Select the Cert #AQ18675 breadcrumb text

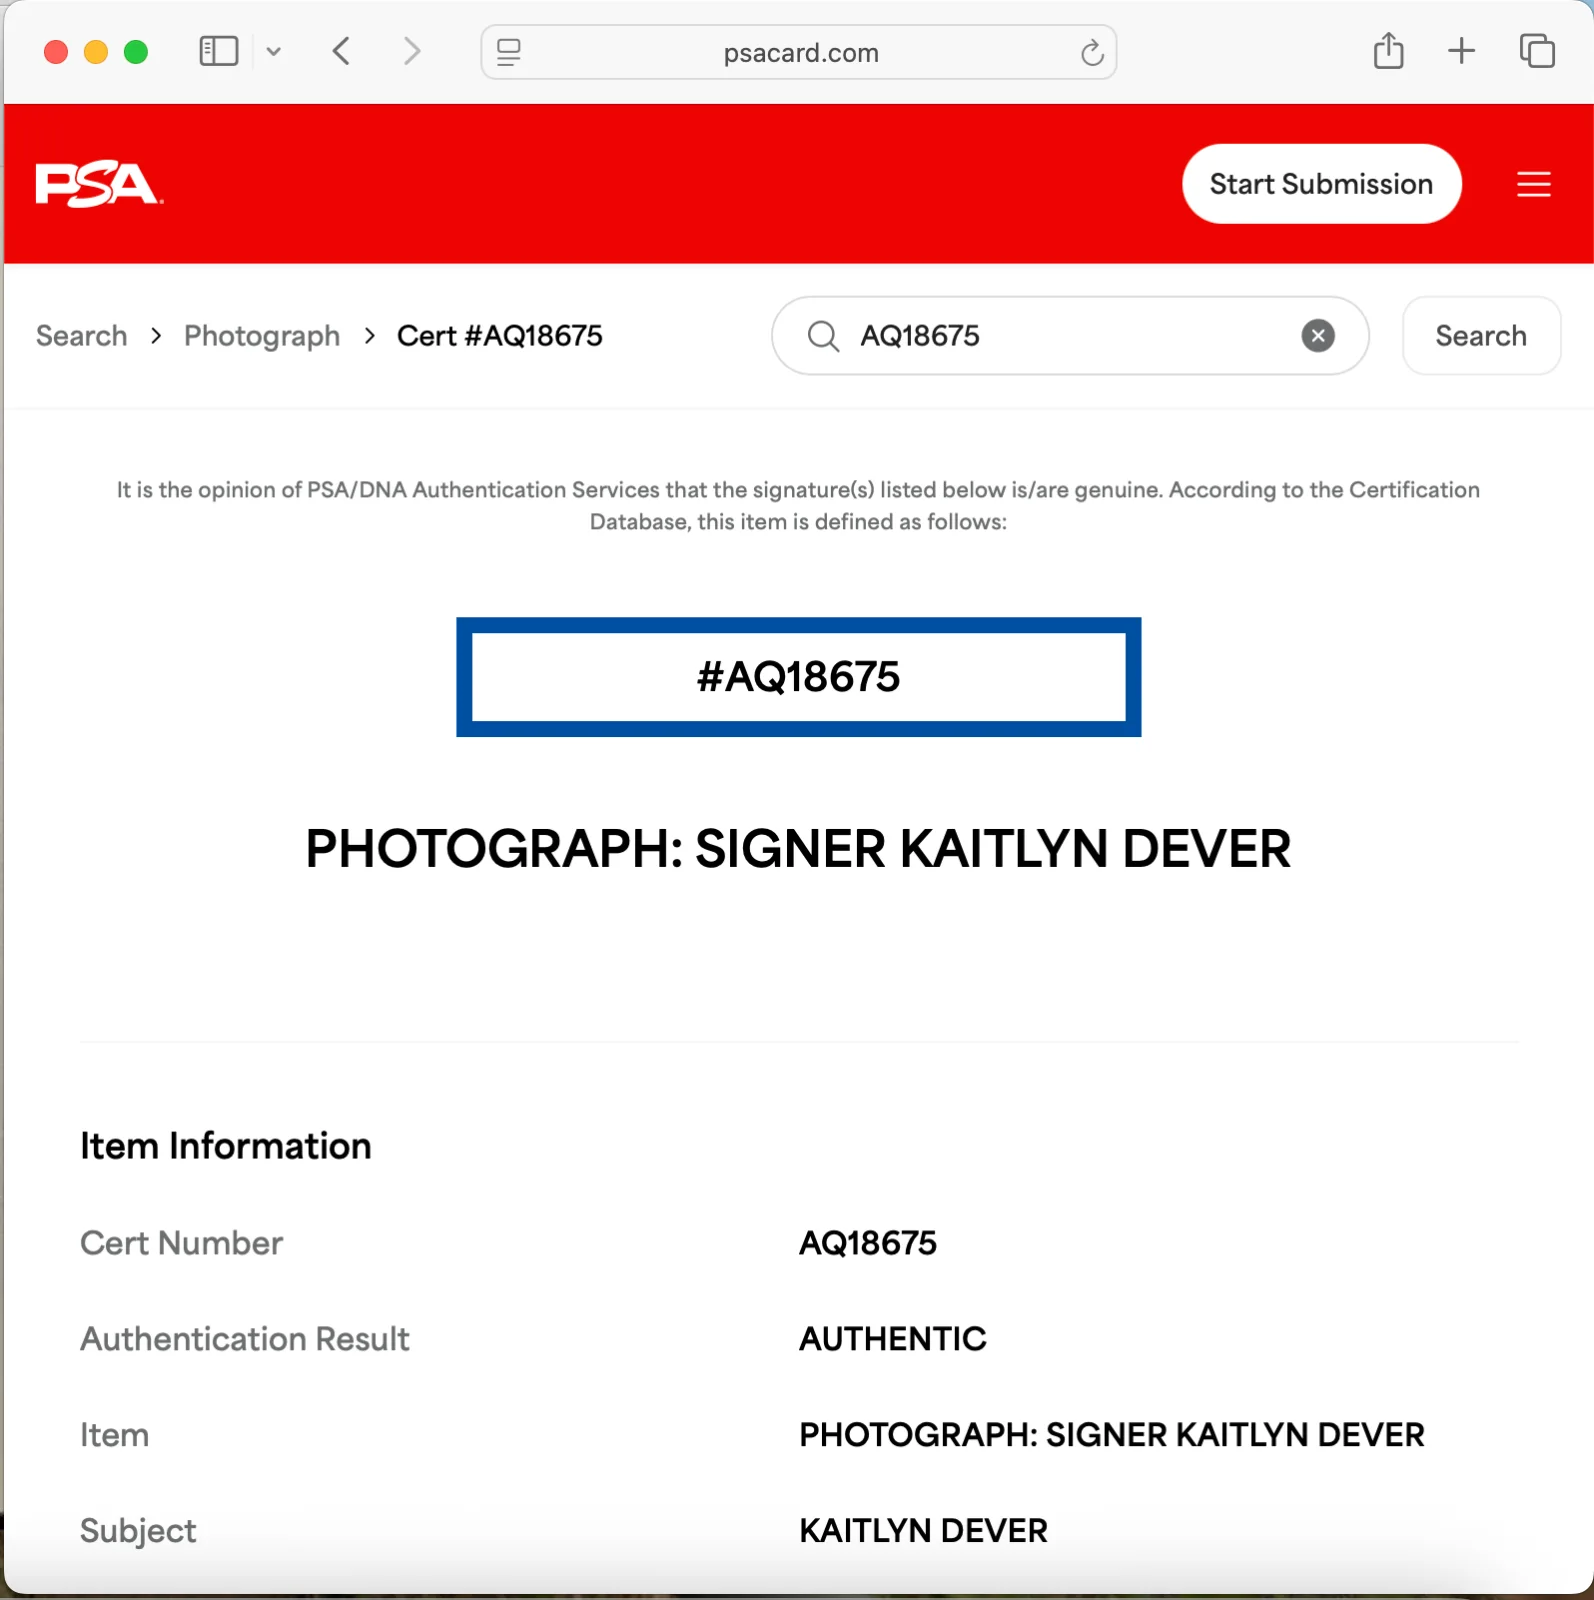pyautogui.click(x=500, y=336)
